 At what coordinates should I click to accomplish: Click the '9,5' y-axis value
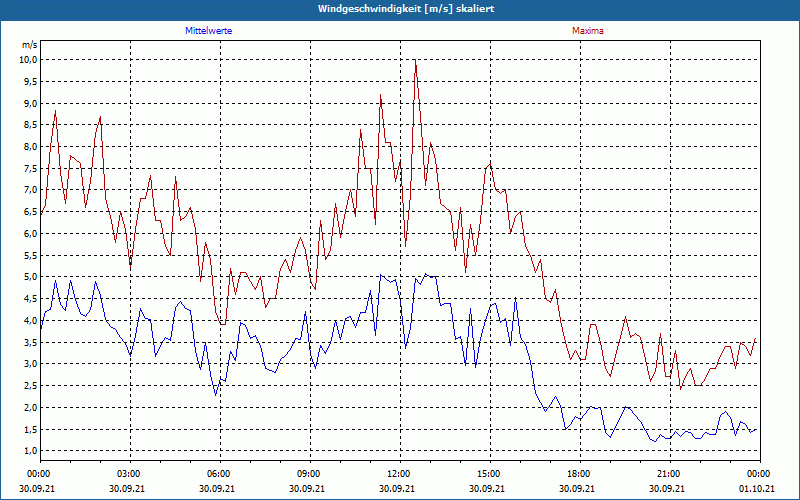pos(31,82)
